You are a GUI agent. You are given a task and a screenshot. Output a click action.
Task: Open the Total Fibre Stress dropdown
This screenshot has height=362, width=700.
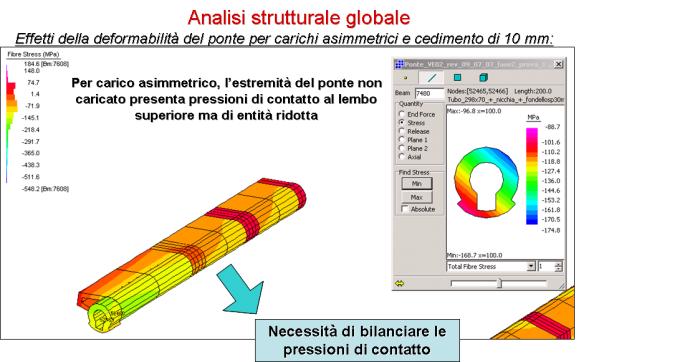[x=531, y=266]
